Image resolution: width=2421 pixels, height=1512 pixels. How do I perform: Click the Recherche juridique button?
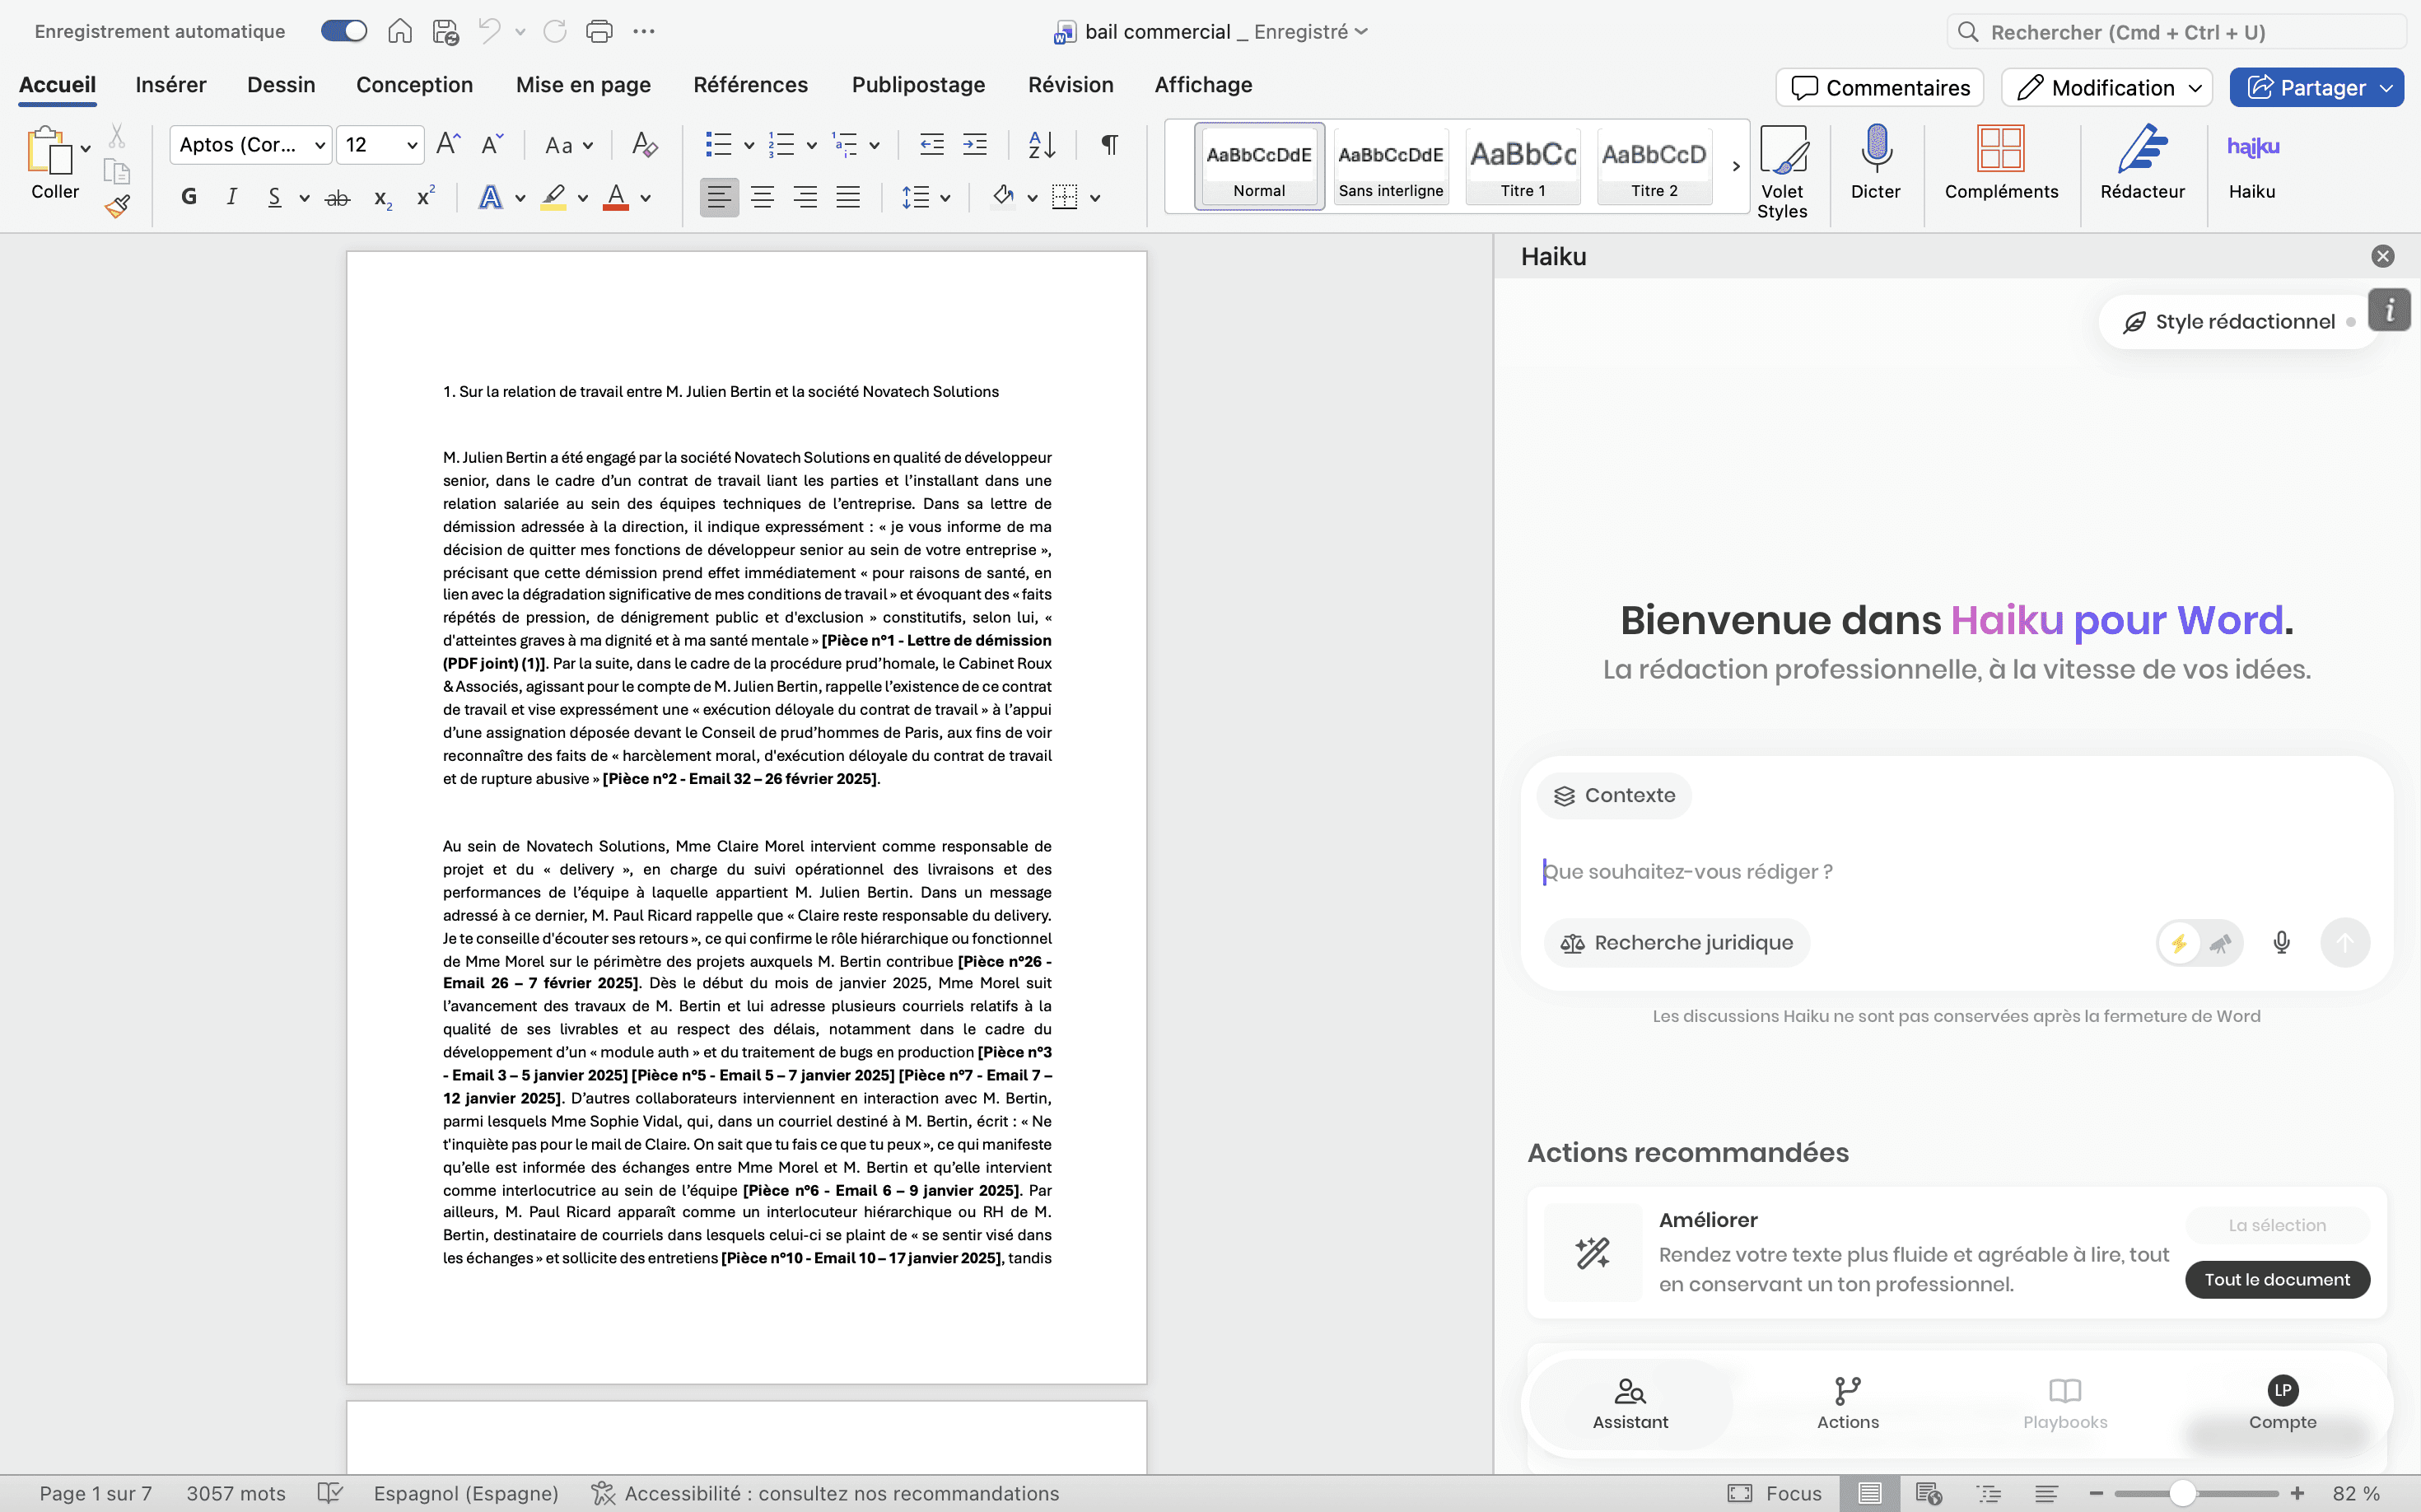(x=1677, y=942)
